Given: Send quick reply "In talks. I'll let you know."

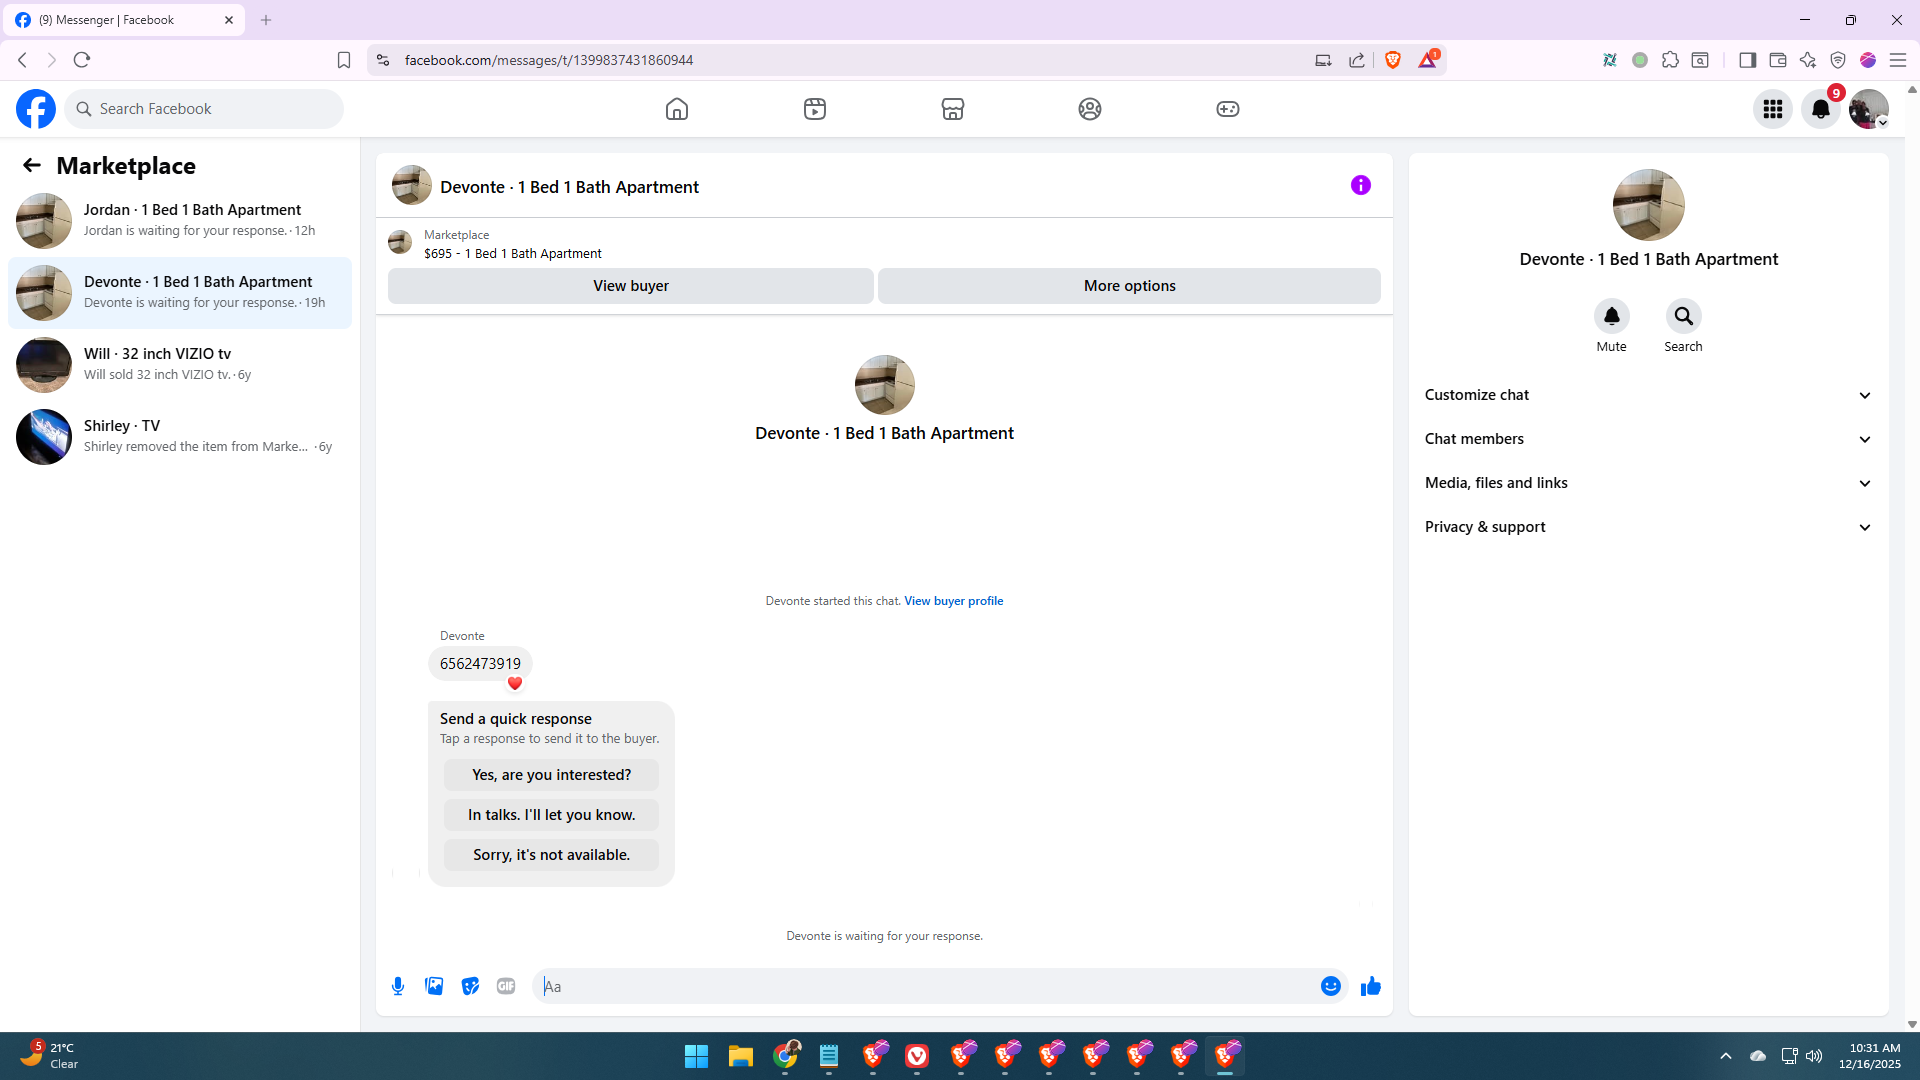Looking at the screenshot, I should 551,815.
